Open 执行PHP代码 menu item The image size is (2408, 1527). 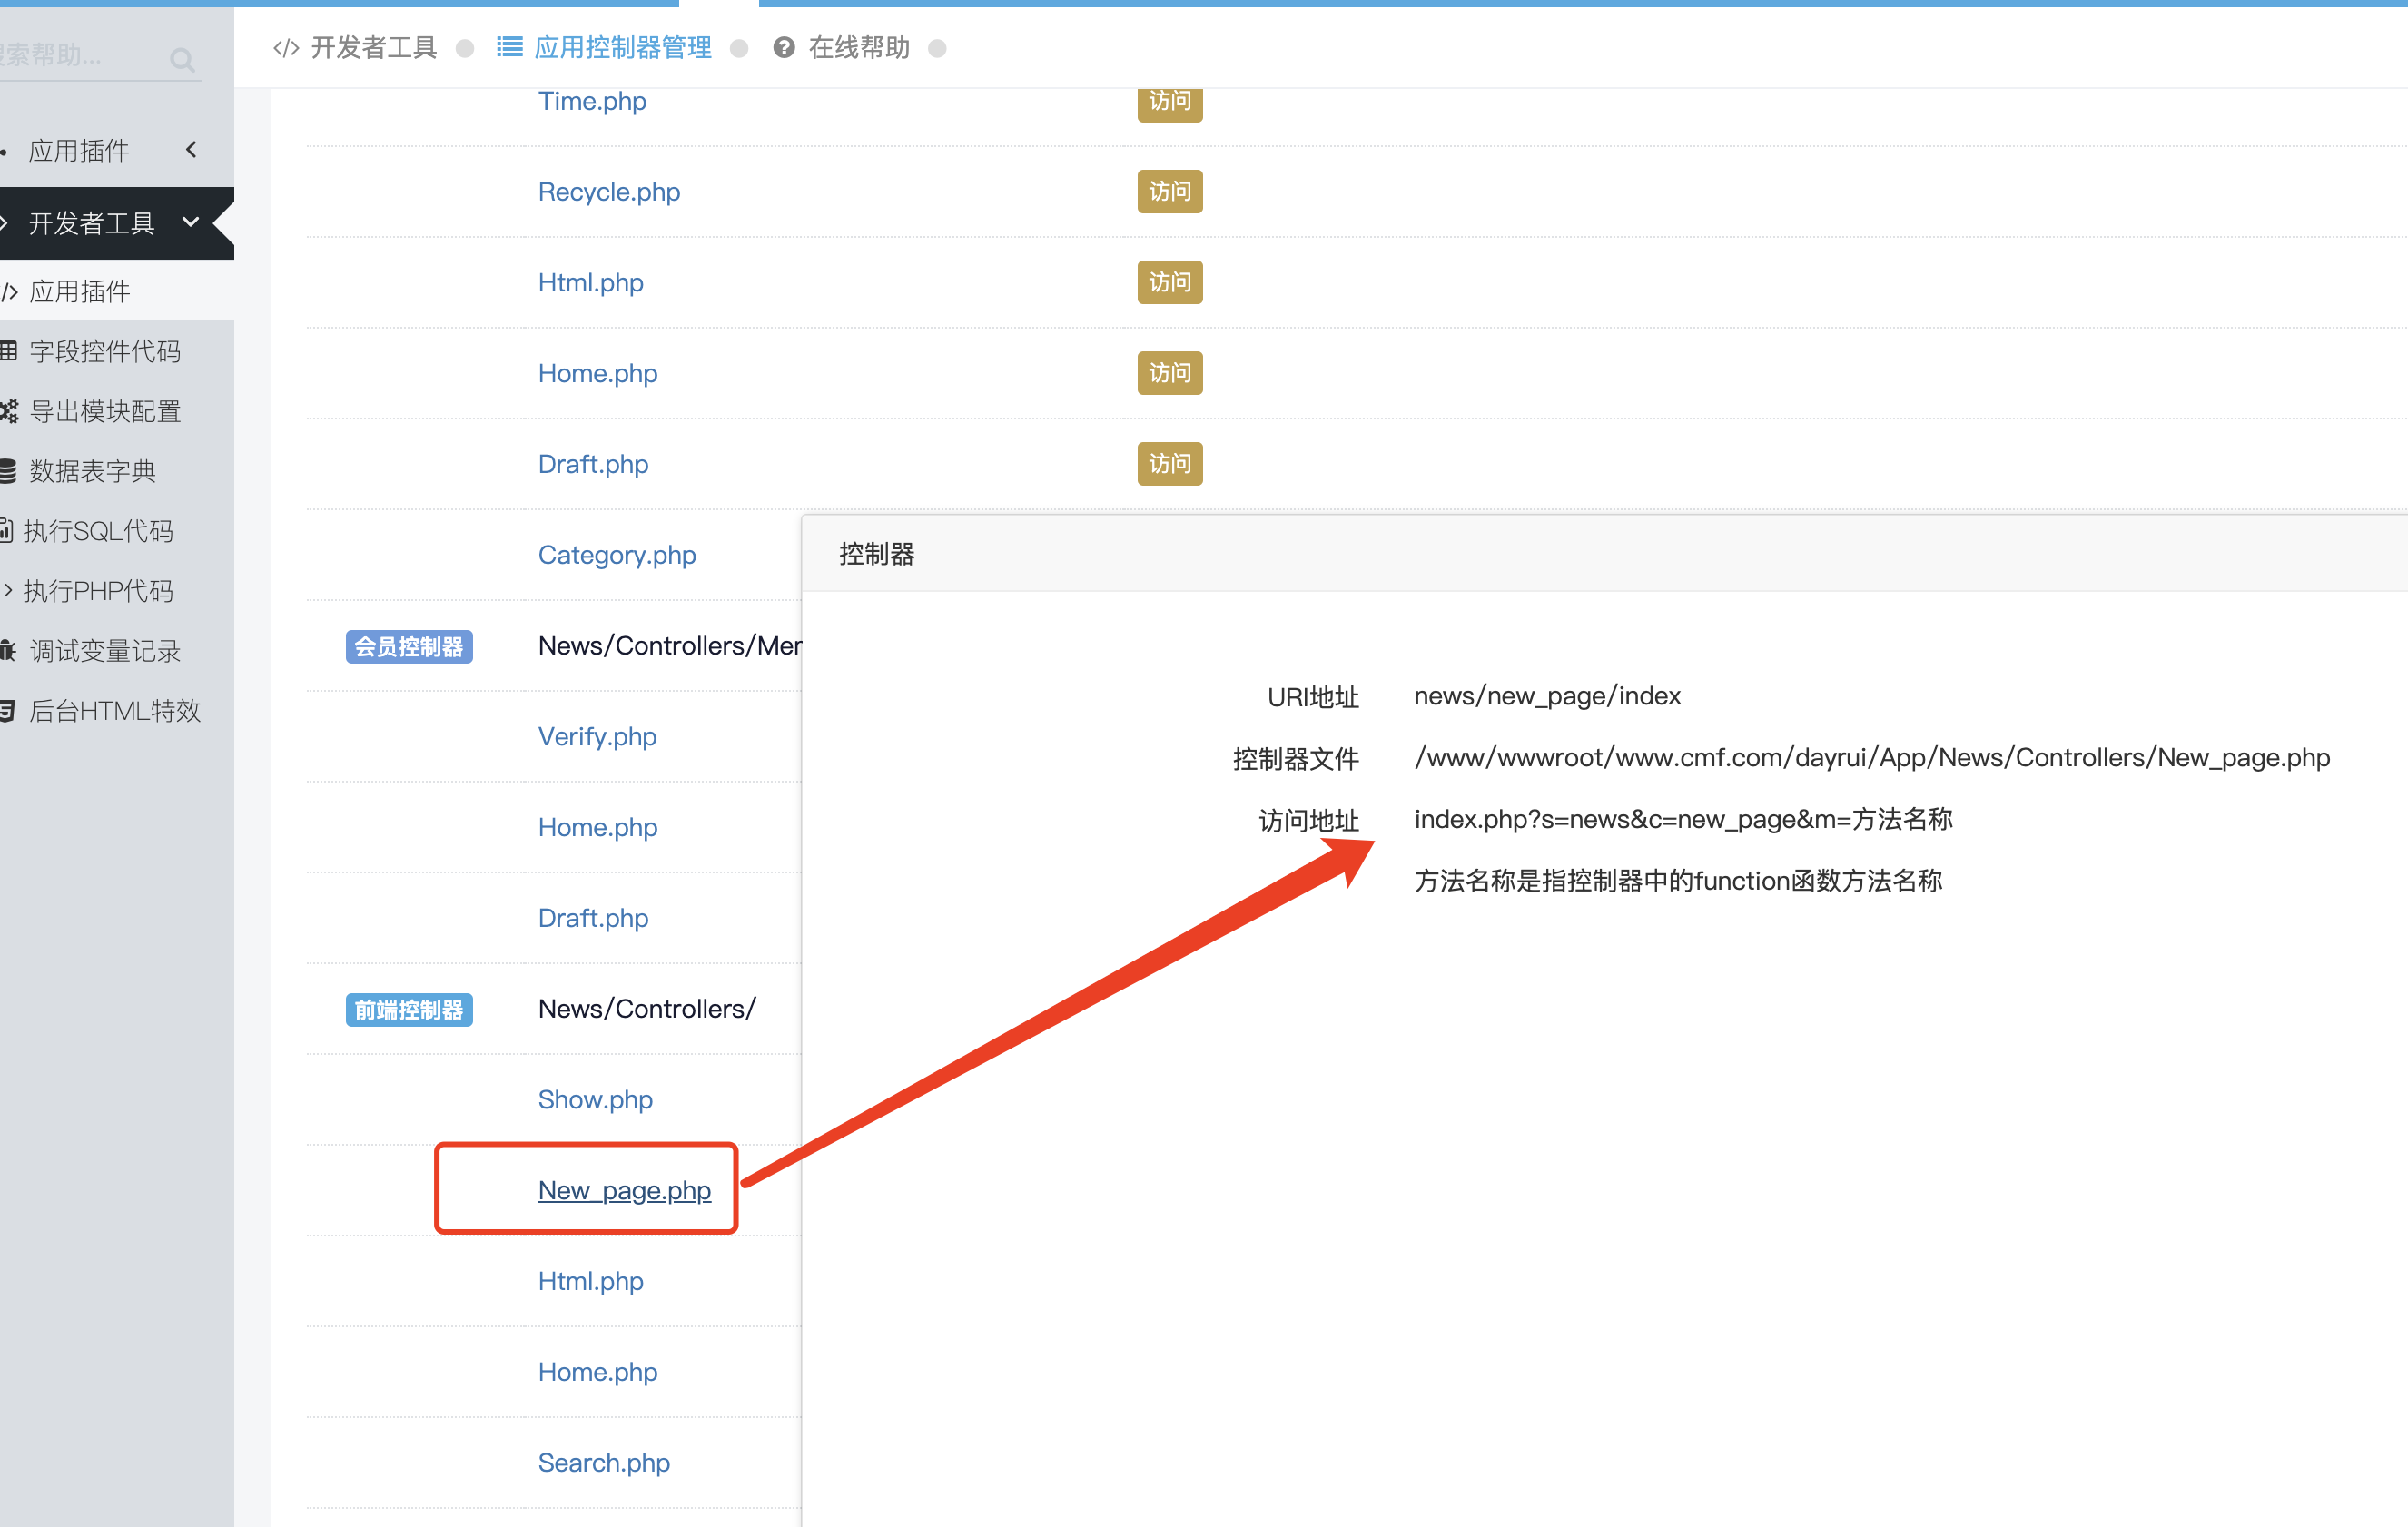click(x=98, y=591)
